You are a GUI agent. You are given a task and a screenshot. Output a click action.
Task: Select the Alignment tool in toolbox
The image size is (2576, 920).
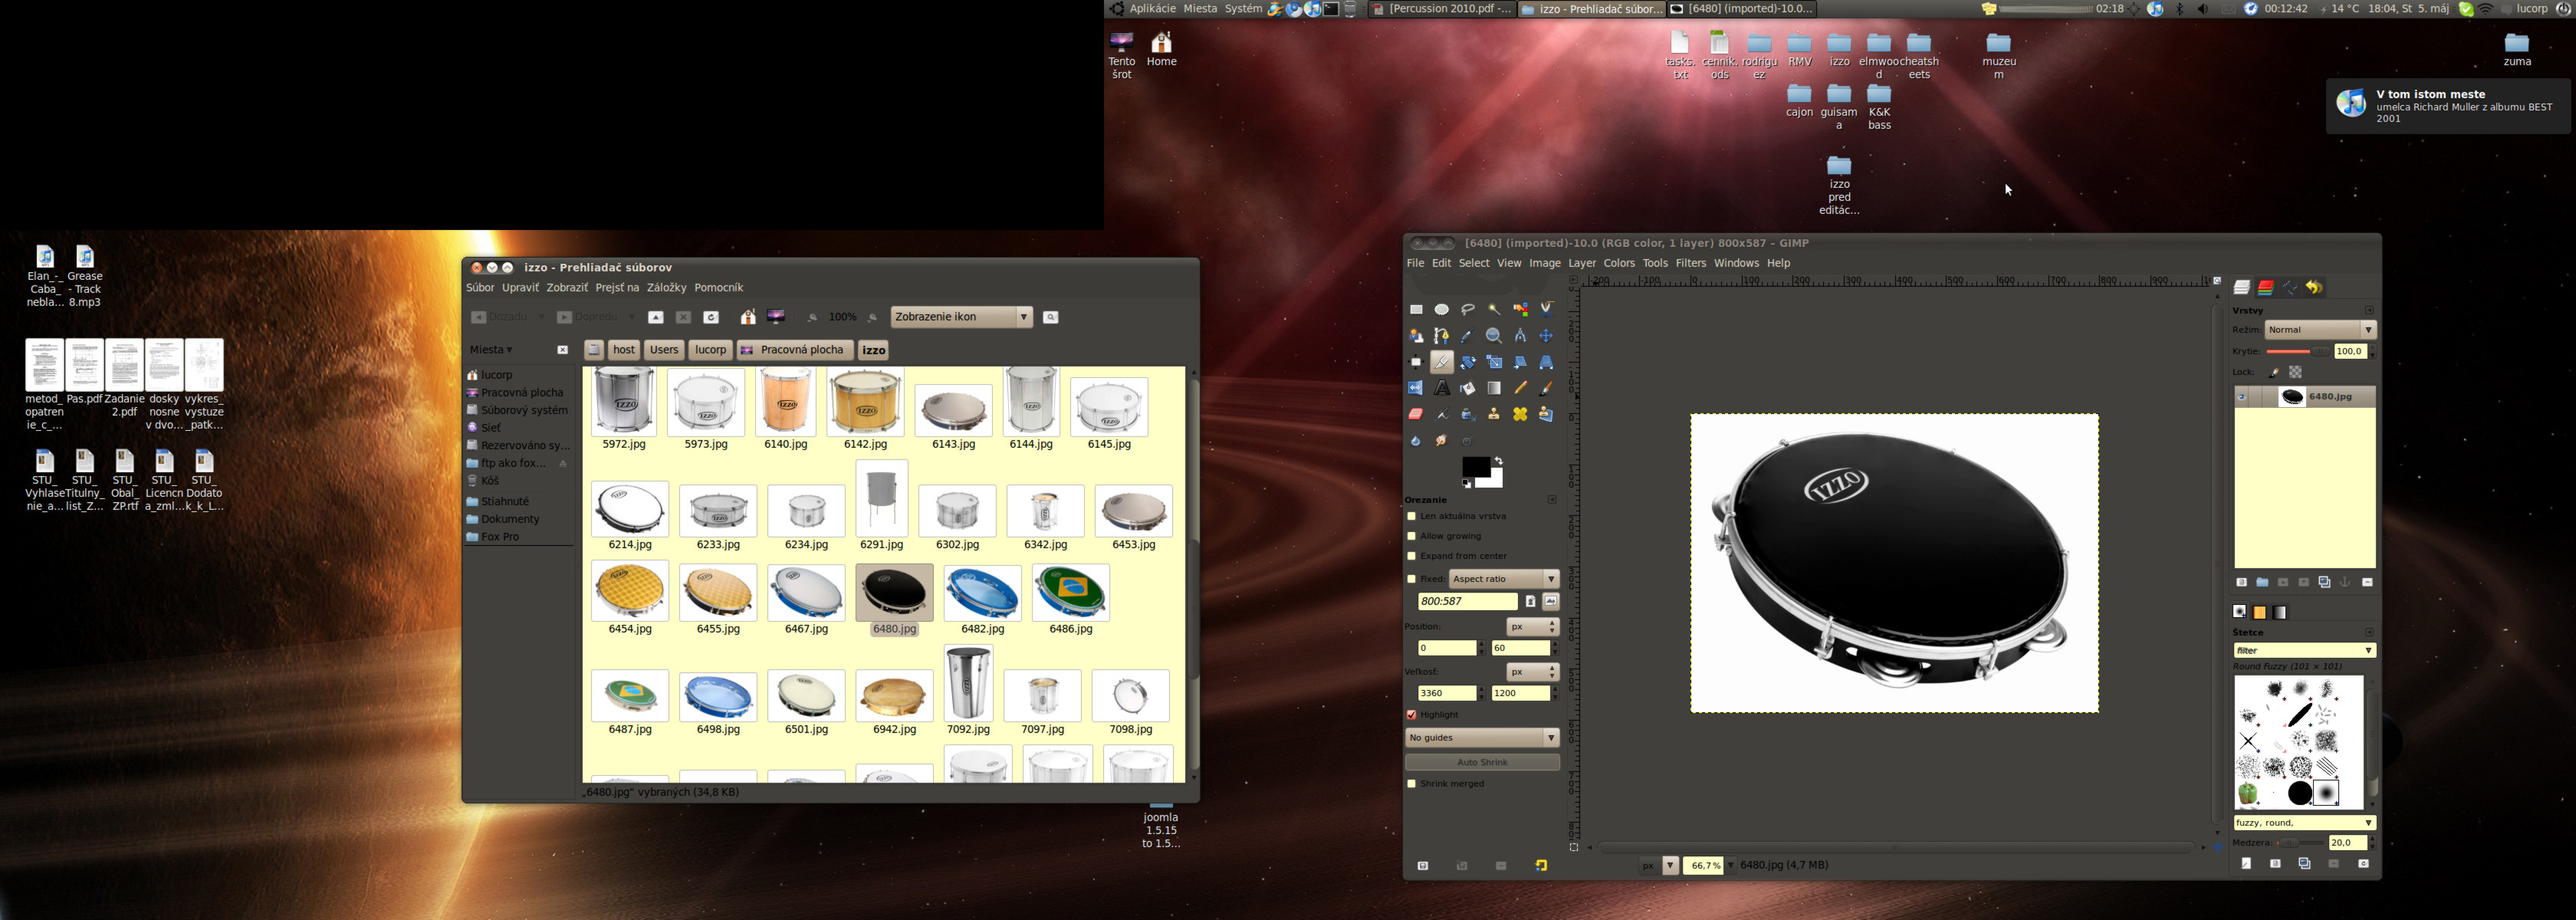click(1417, 362)
